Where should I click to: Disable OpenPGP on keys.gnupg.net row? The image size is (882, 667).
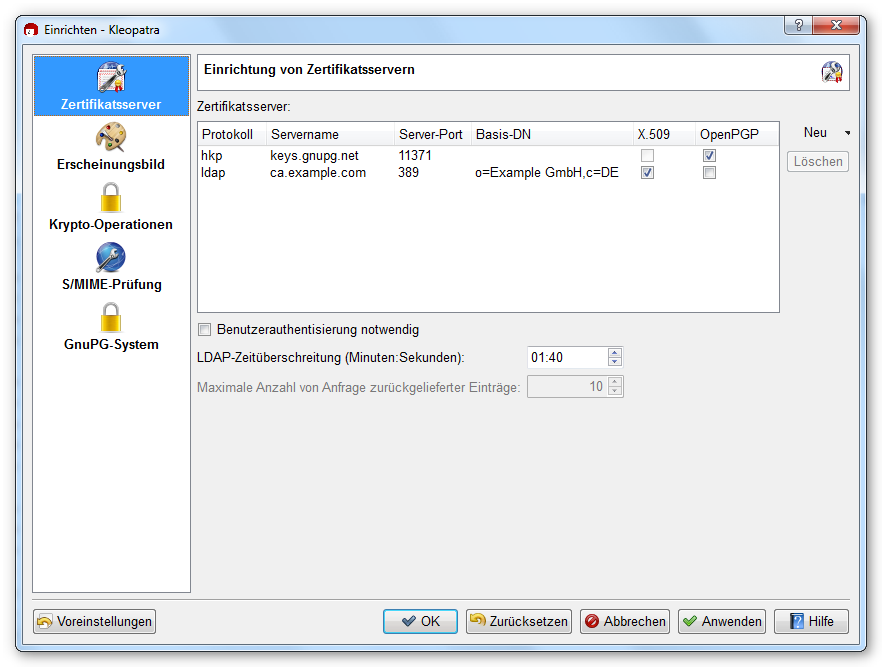(x=709, y=155)
